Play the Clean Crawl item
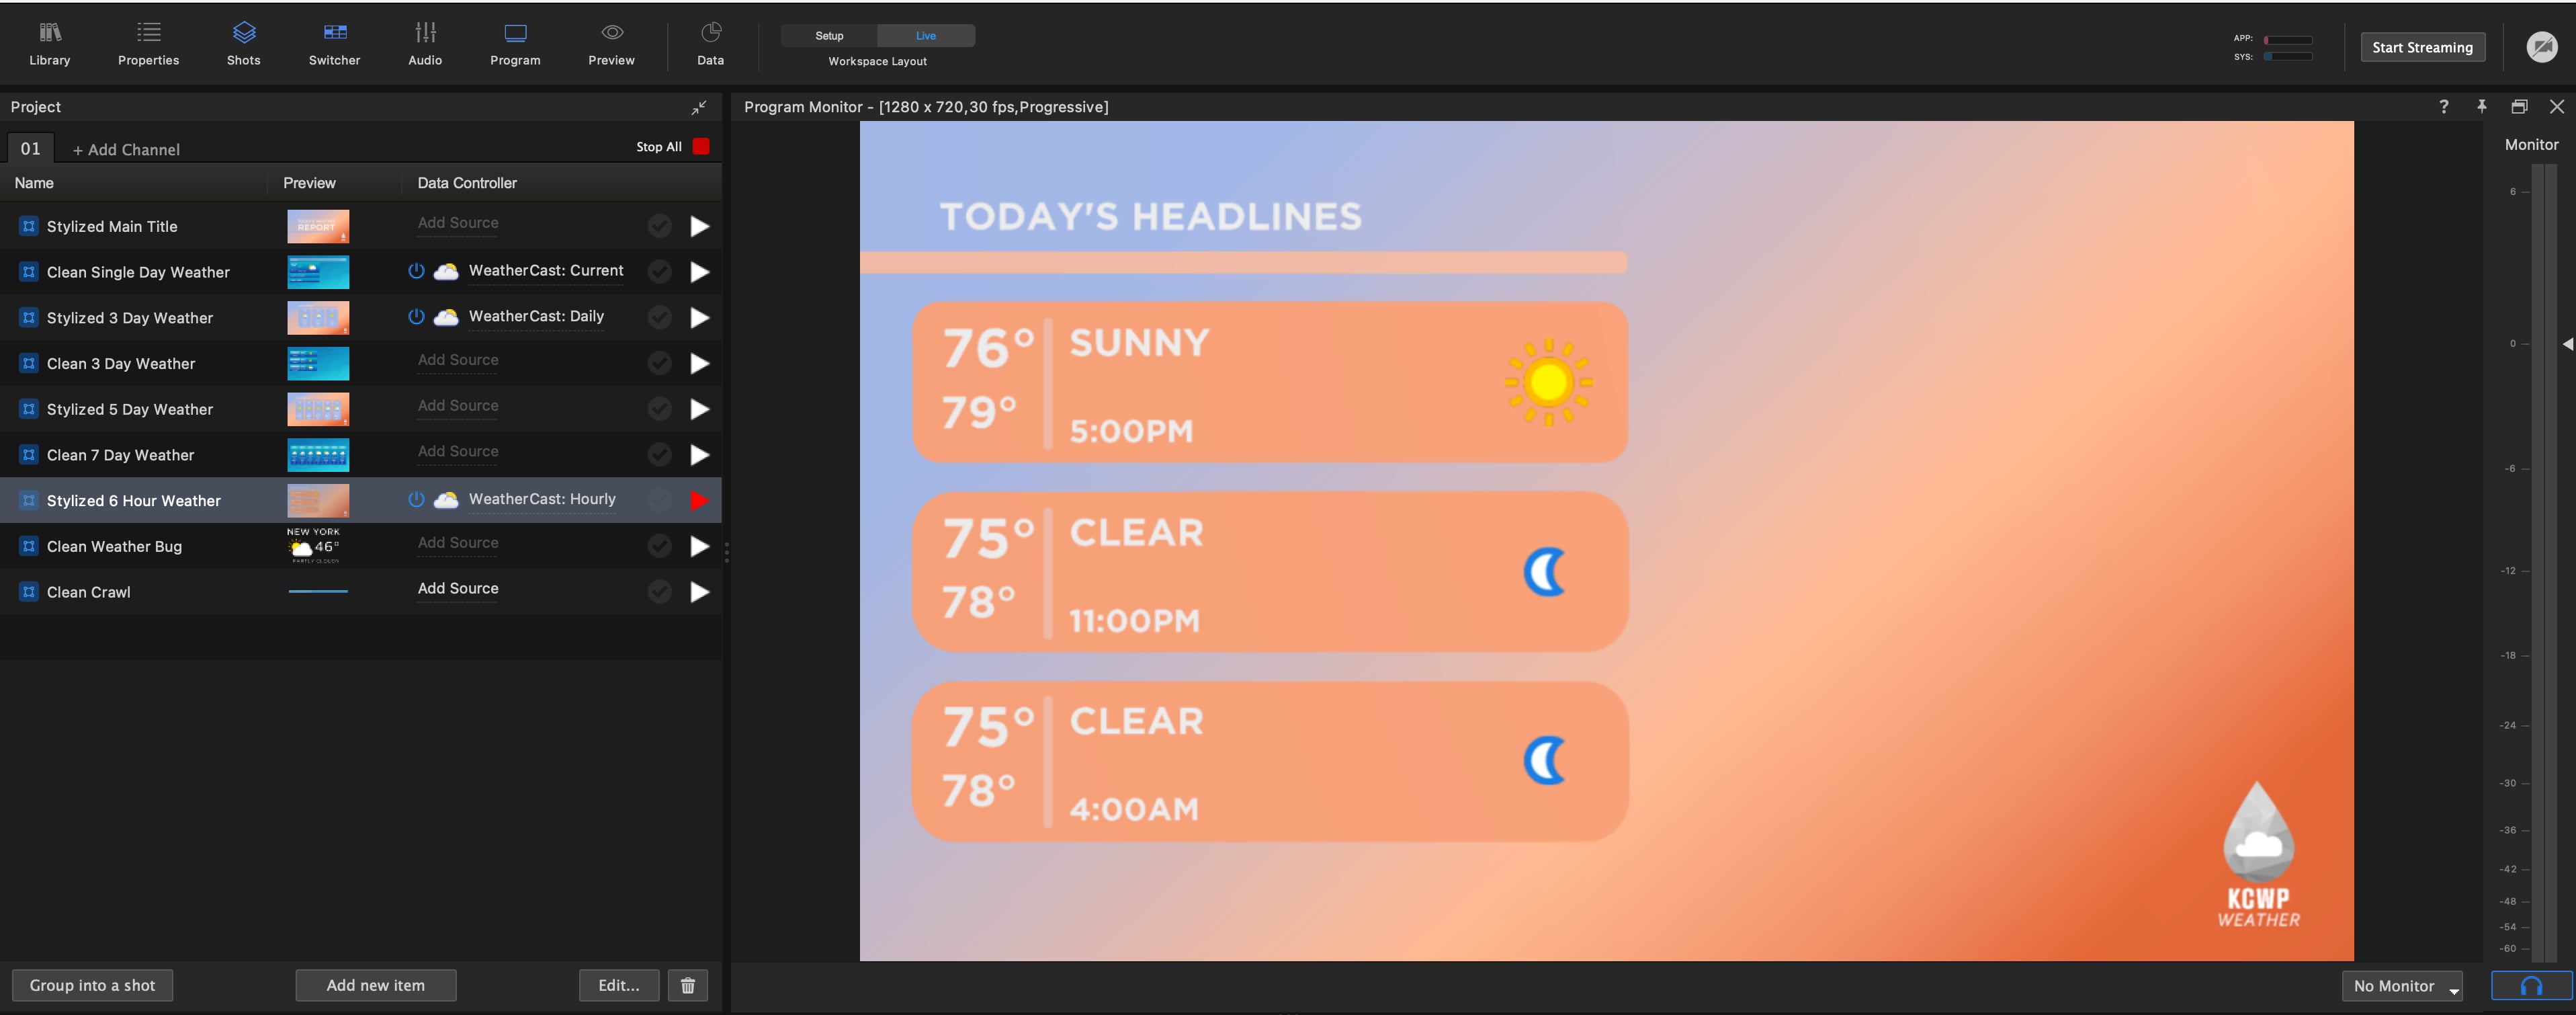Image resolution: width=2576 pixels, height=1015 pixels. 700,592
